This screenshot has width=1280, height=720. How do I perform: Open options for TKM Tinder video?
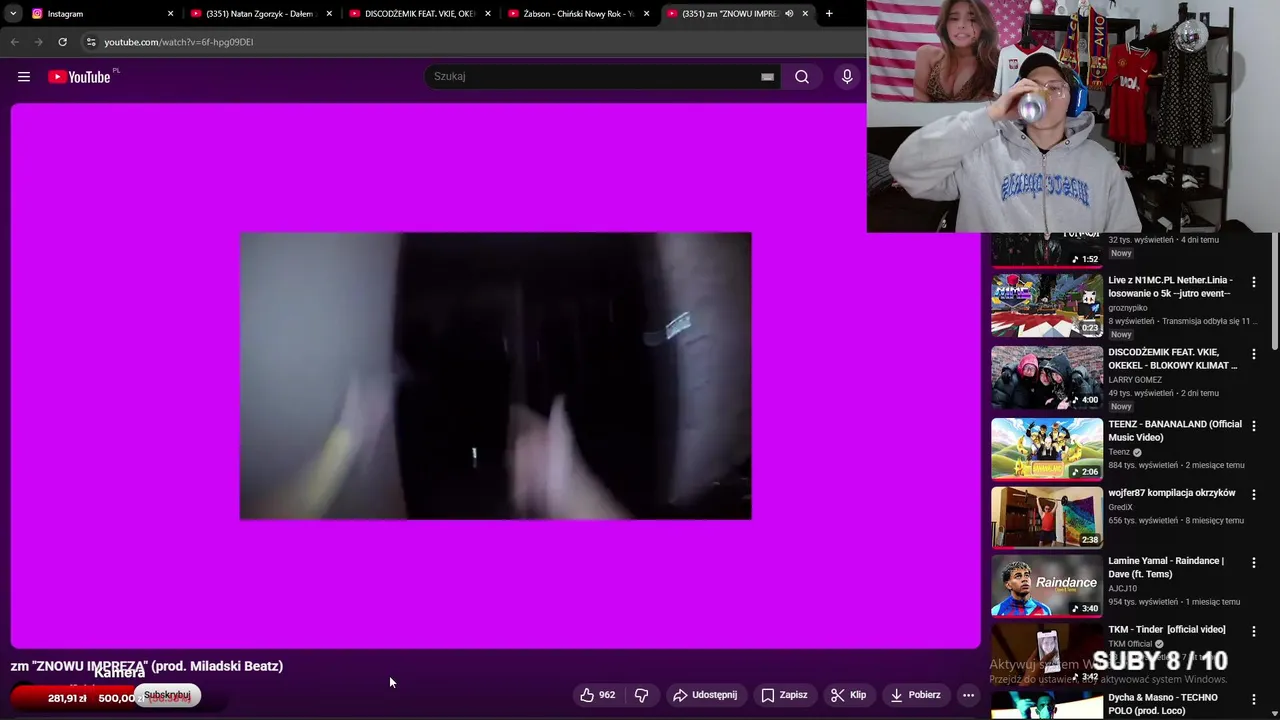(1254, 632)
